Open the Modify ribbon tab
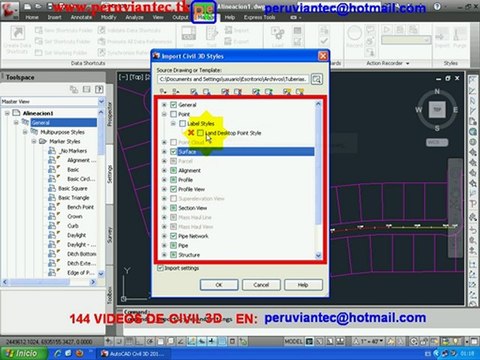Viewport: 480px width, 360px height. 109,17
